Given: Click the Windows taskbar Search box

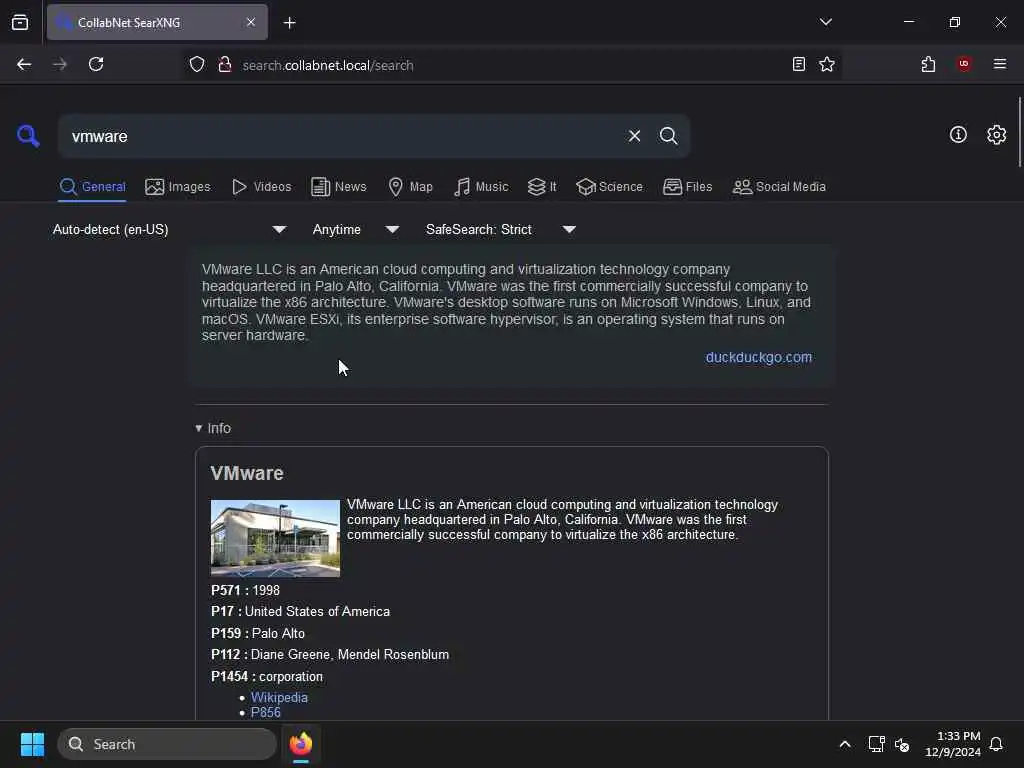Looking at the screenshot, I should (x=167, y=744).
